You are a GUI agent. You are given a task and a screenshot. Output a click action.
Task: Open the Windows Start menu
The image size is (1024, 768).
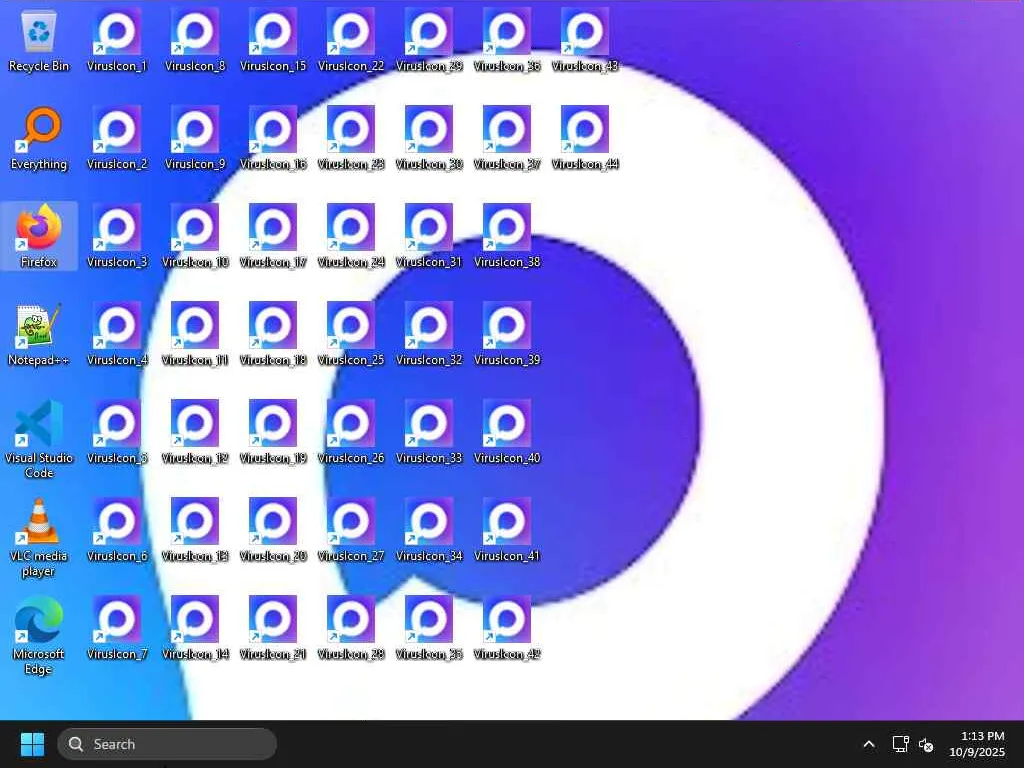32,744
